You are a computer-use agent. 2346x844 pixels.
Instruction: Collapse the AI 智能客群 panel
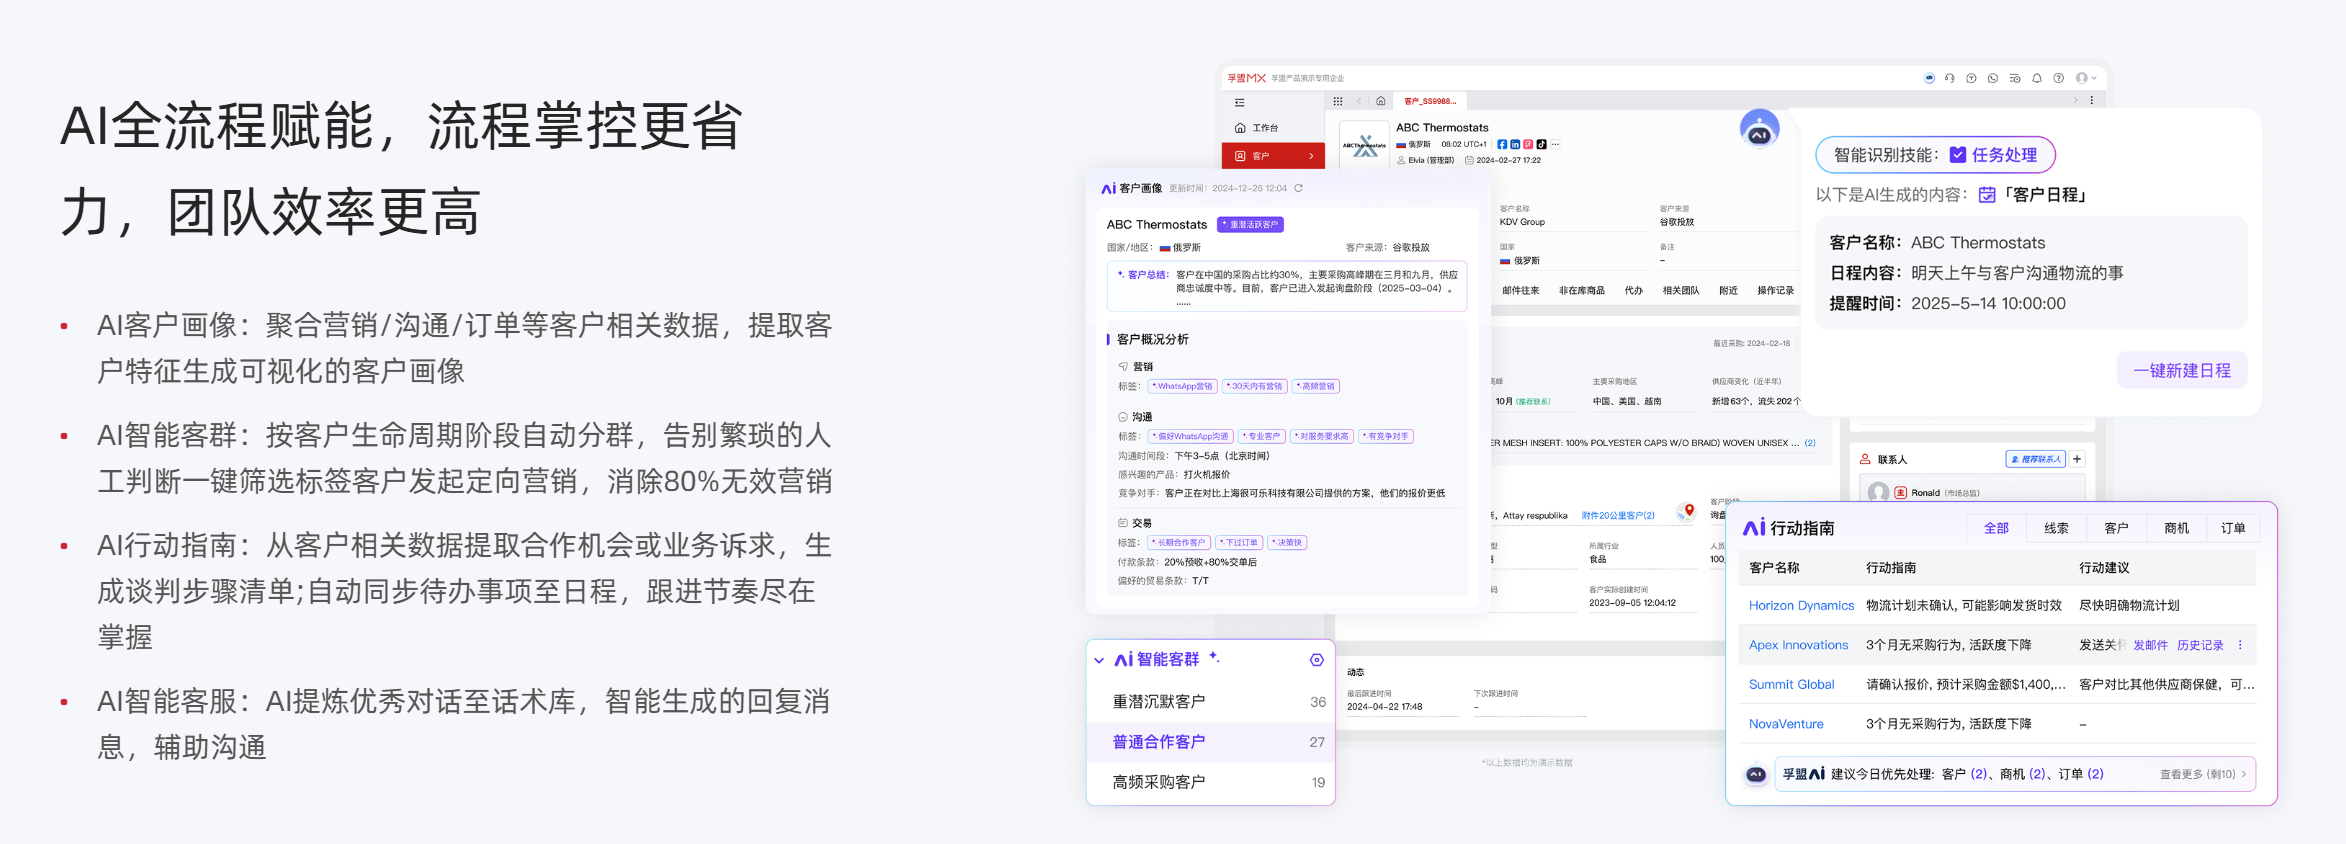pos(1099,660)
